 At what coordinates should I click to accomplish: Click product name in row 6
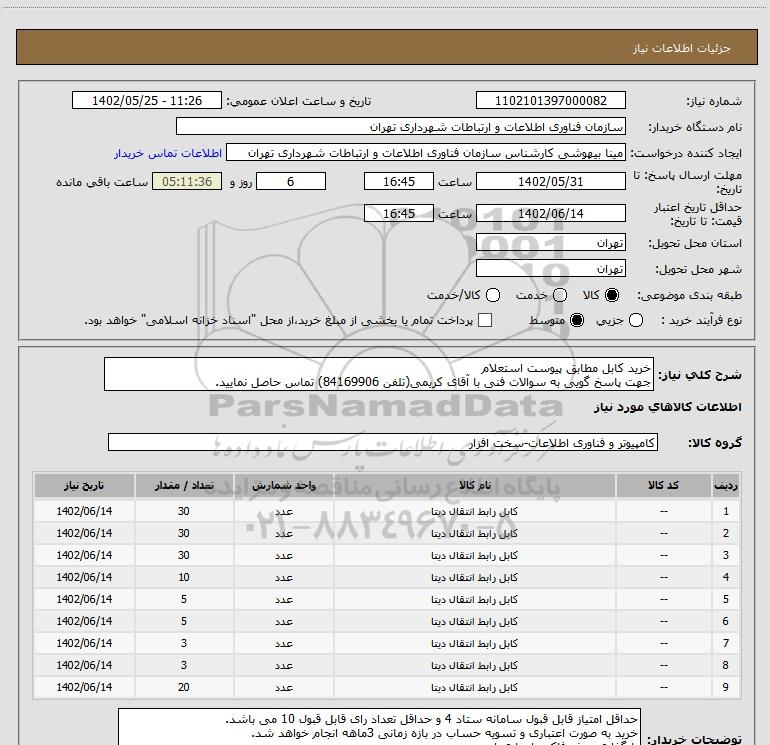click(x=474, y=621)
